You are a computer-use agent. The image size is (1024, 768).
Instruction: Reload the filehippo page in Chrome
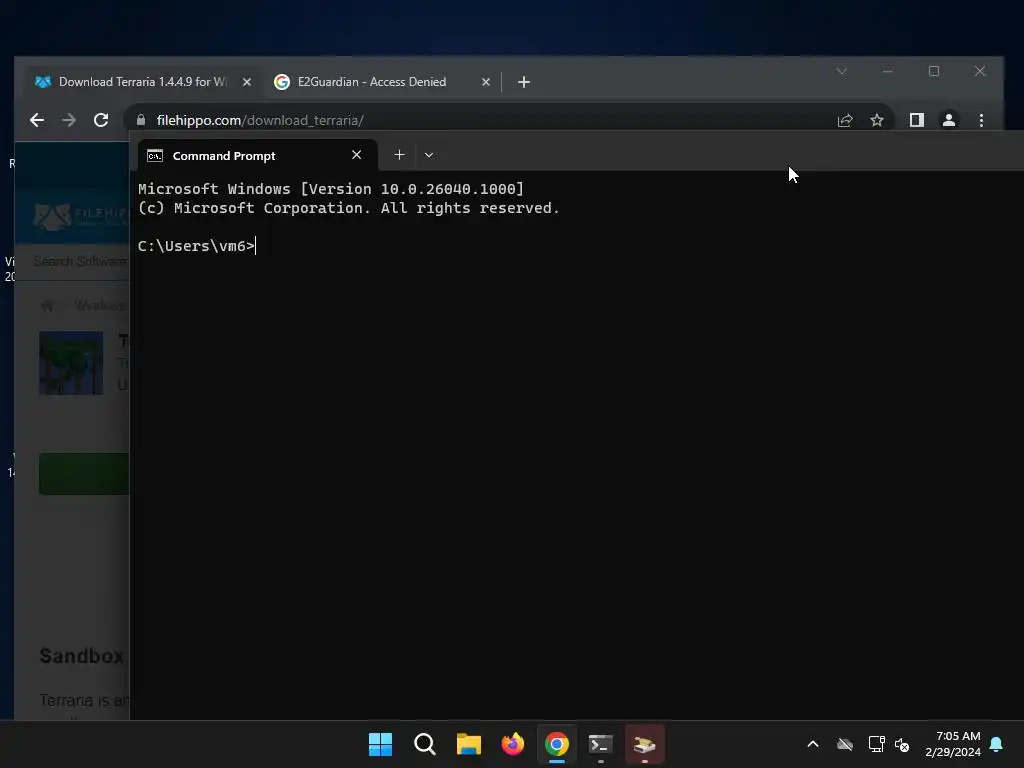(101, 120)
